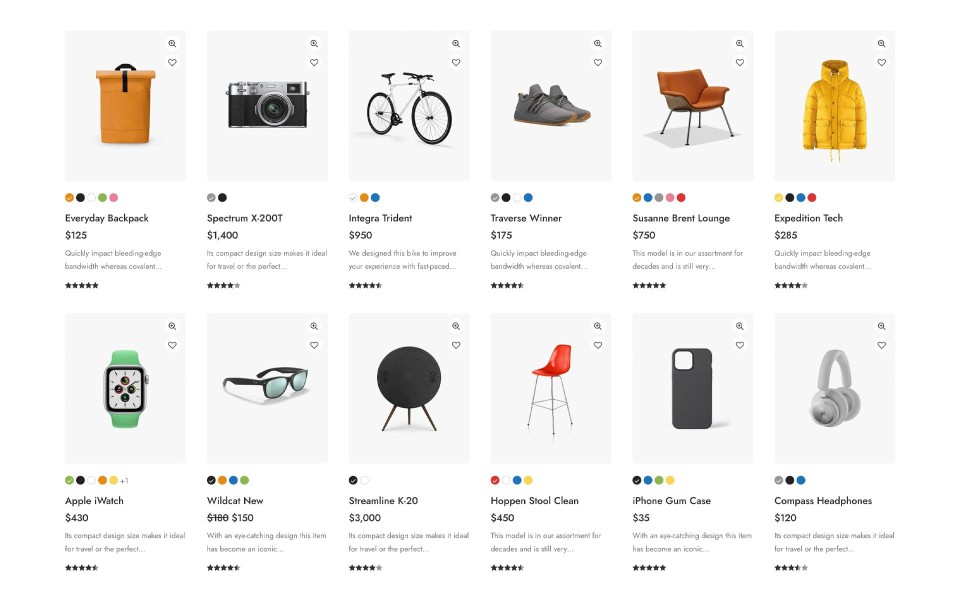Choose blue color for Integra Trident
The image size is (960, 600).
[375, 198]
